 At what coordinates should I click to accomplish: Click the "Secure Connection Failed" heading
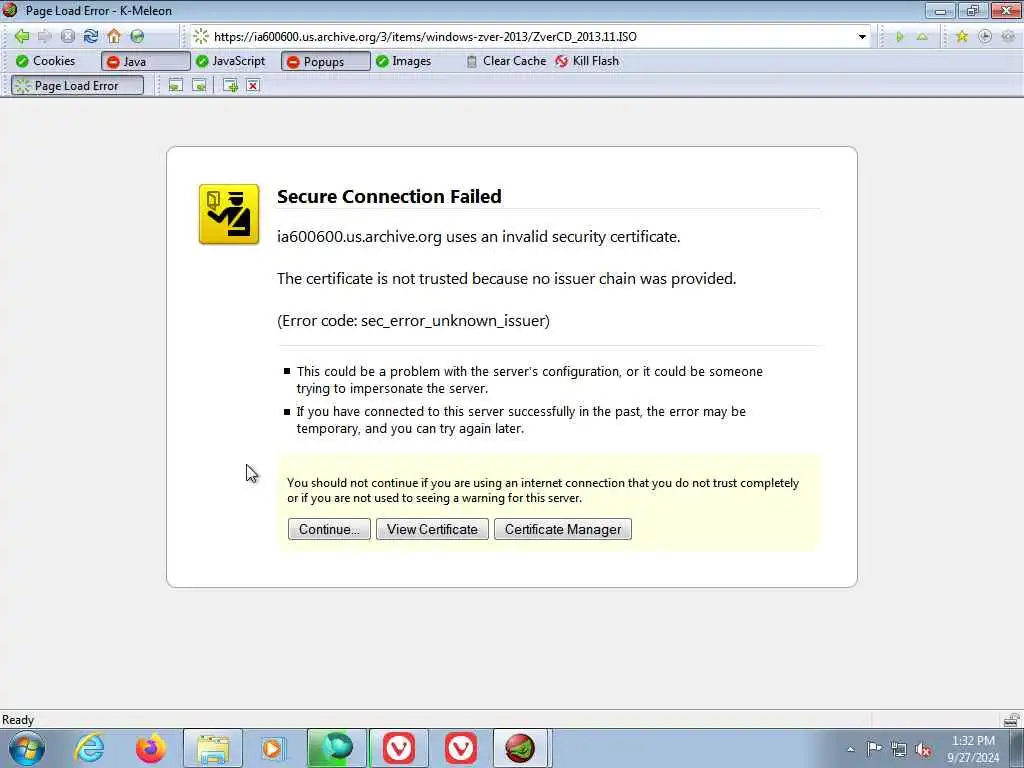point(389,197)
